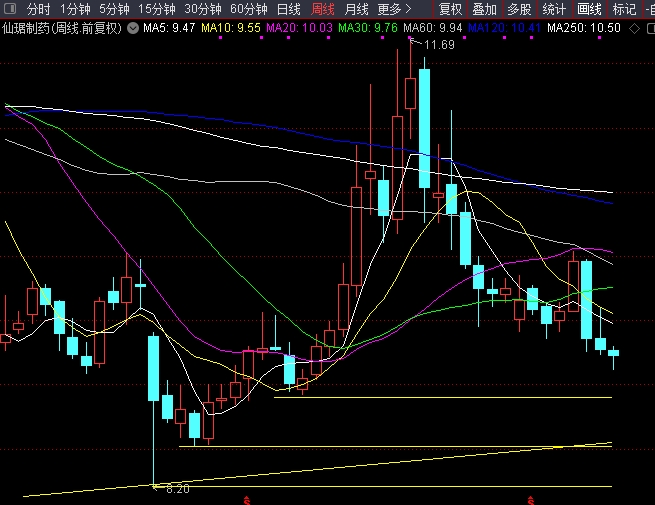The image size is (655, 505).
Task: Click the green MA30: 9.76 label
Action: [x=368, y=28]
